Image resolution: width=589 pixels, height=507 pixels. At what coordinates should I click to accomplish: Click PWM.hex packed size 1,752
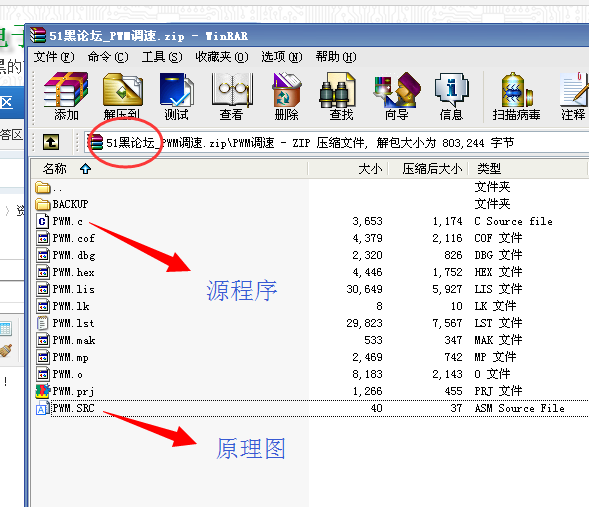(x=447, y=272)
